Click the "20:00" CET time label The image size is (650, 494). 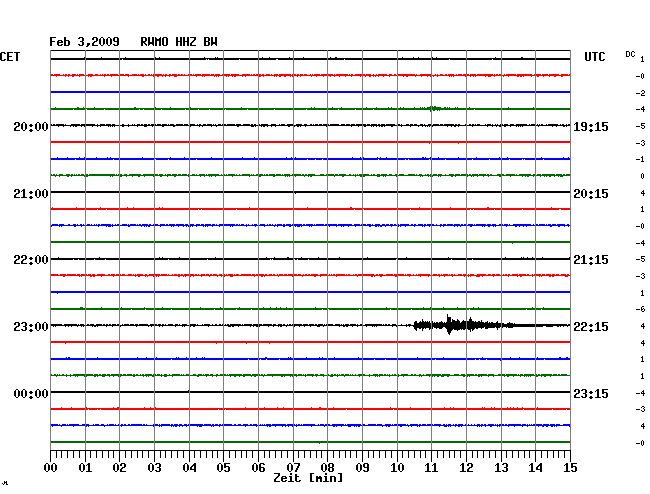(x=31, y=126)
